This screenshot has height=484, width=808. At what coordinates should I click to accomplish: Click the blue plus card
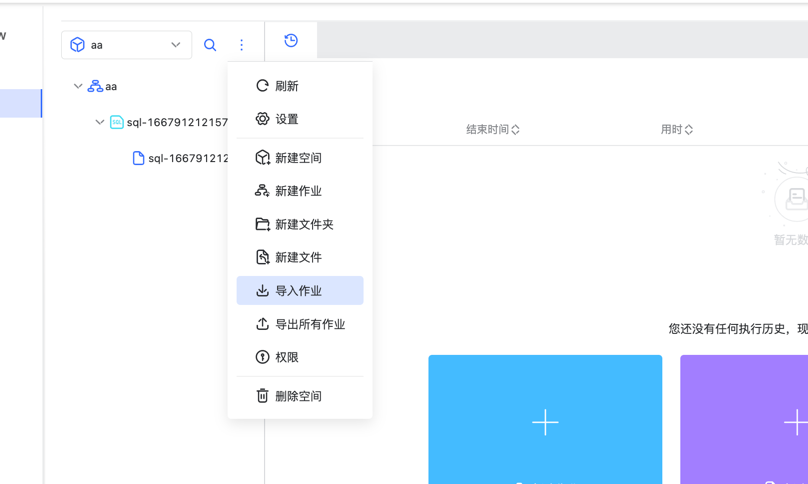tap(545, 419)
